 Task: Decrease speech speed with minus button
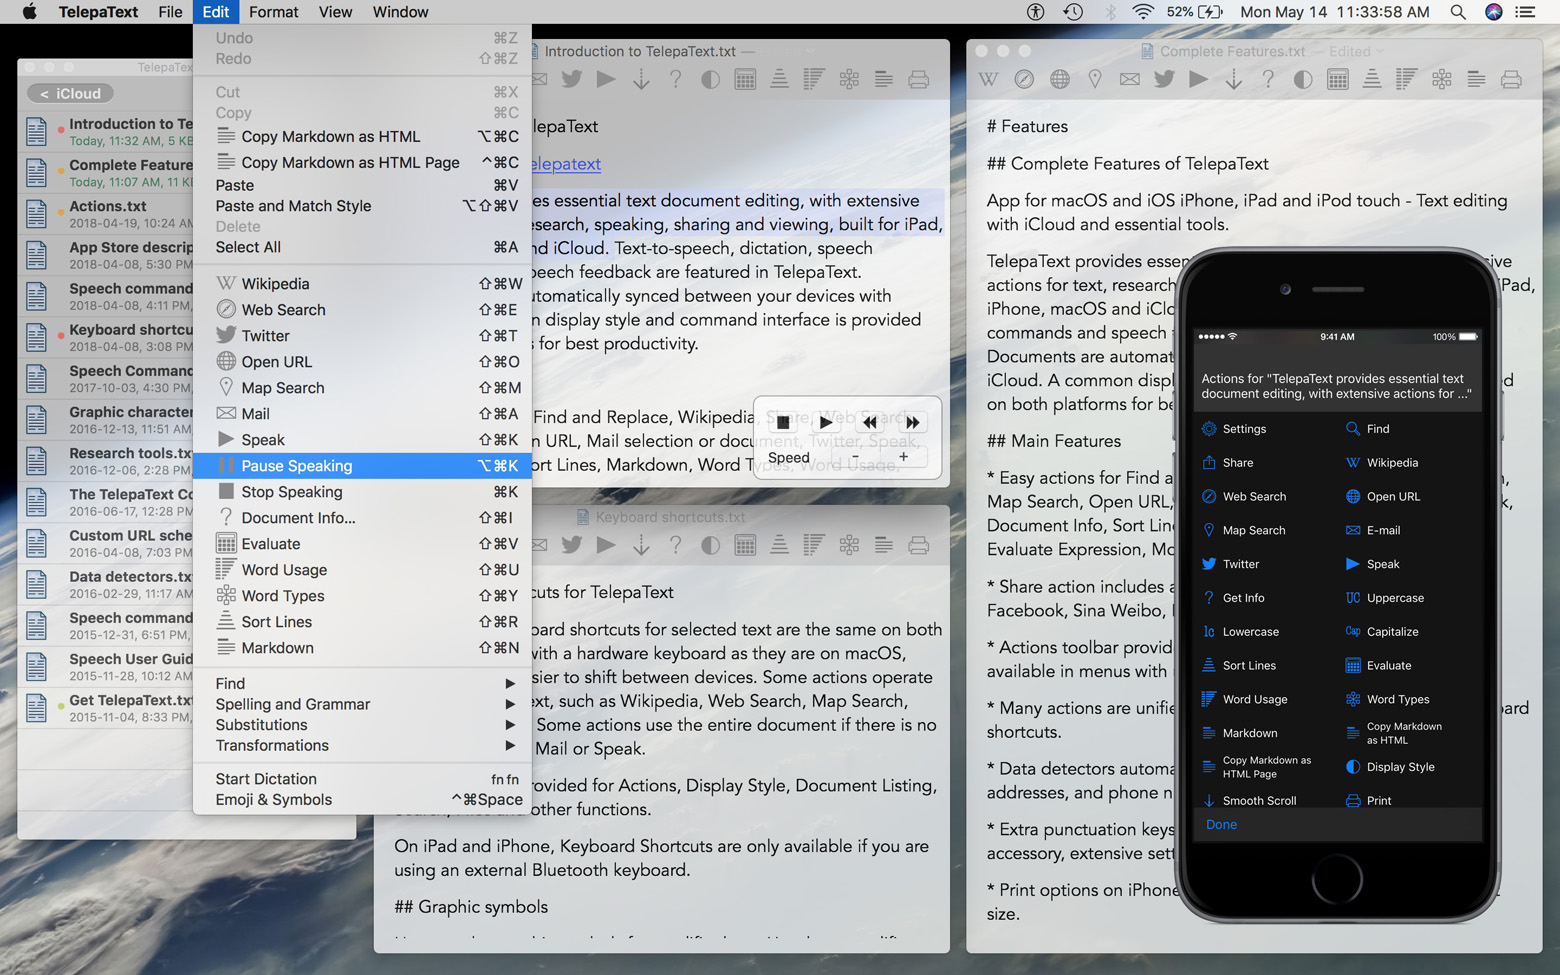856,457
